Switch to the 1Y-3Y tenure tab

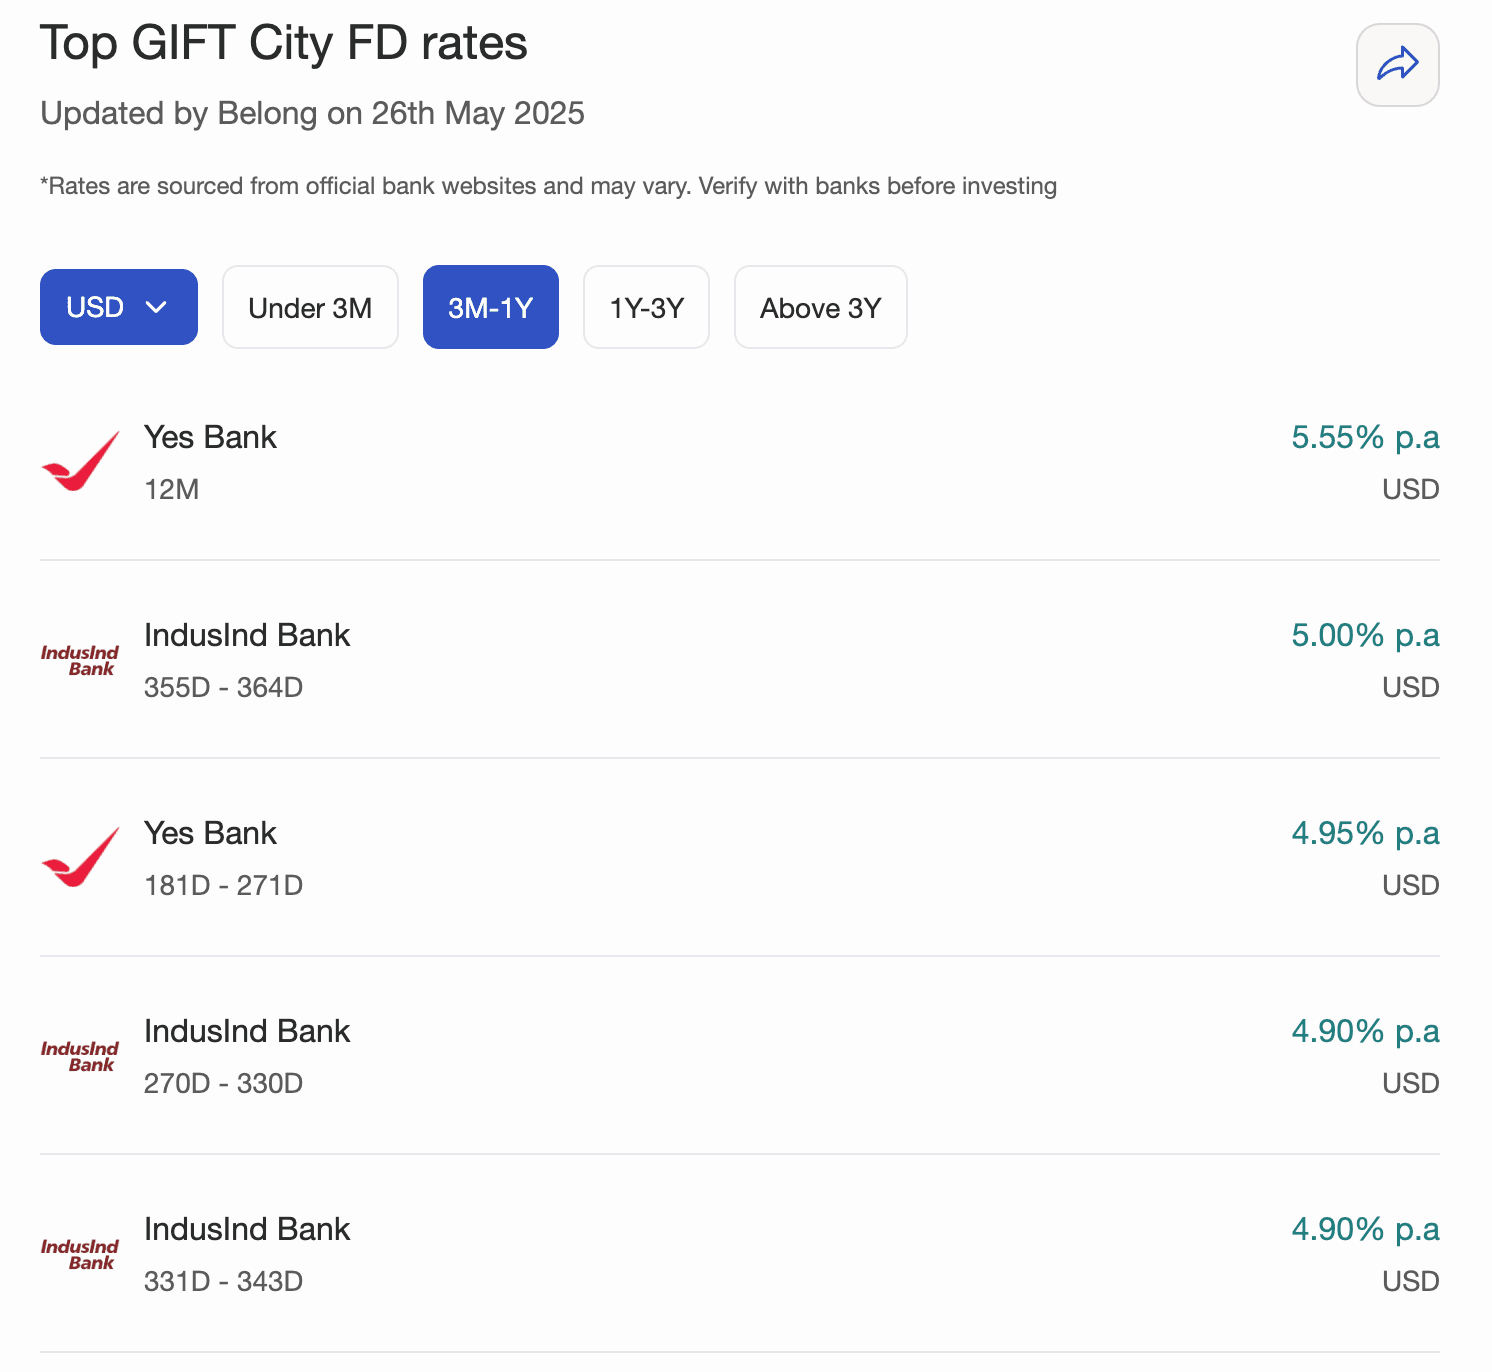(647, 307)
